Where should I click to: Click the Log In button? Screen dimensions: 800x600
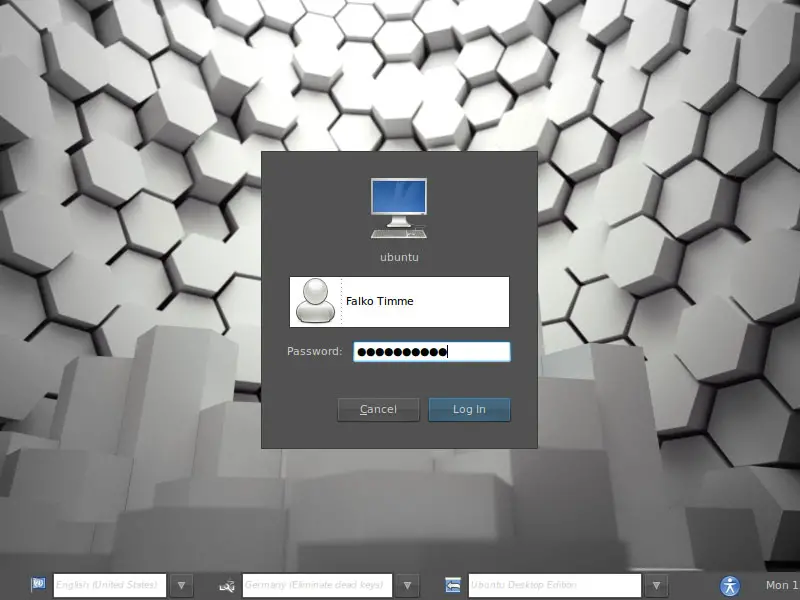point(469,410)
